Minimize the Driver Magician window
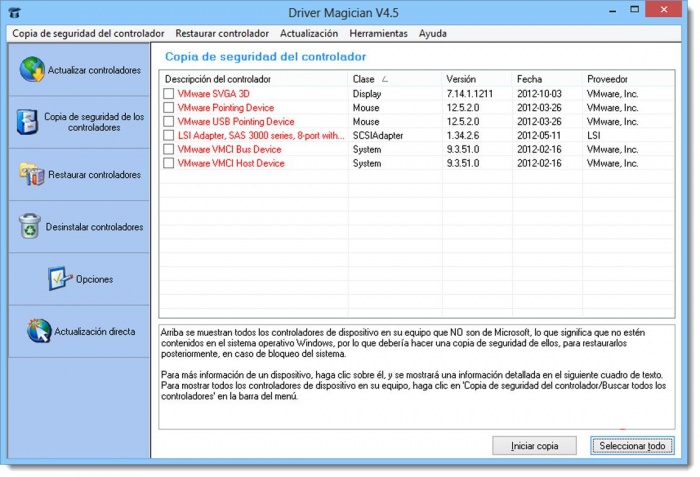The width and height of the screenshot is (700, 477). coord(612,10)
